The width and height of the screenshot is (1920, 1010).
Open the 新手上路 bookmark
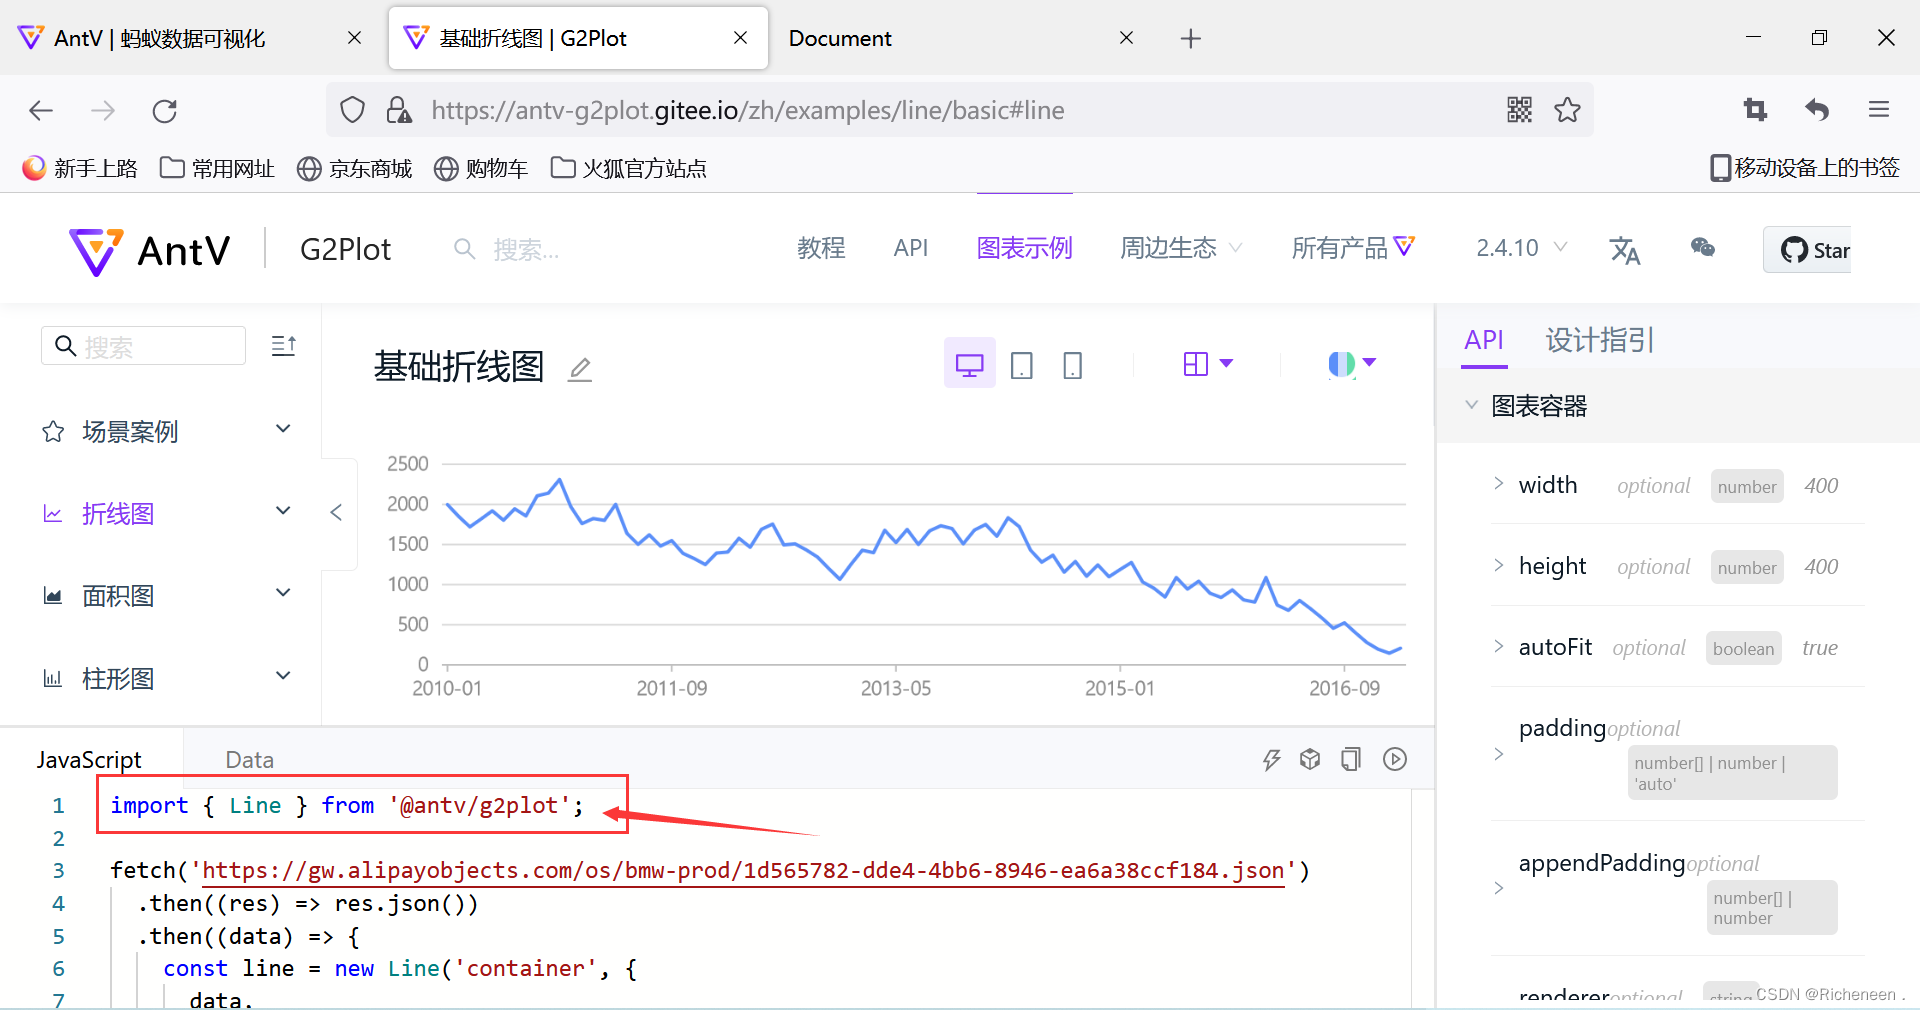point(80,168)
